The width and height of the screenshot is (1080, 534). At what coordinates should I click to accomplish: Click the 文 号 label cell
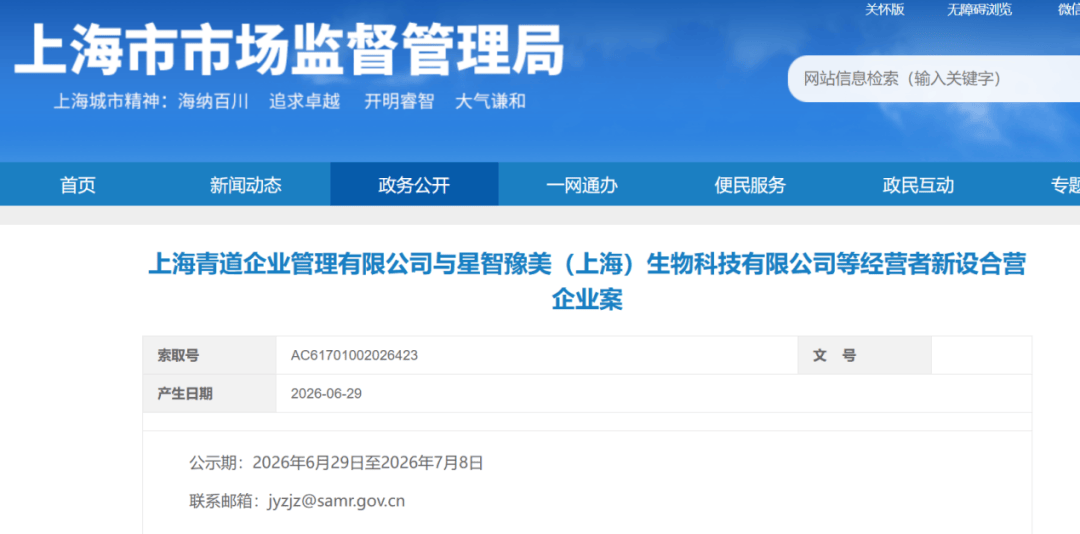865,356
